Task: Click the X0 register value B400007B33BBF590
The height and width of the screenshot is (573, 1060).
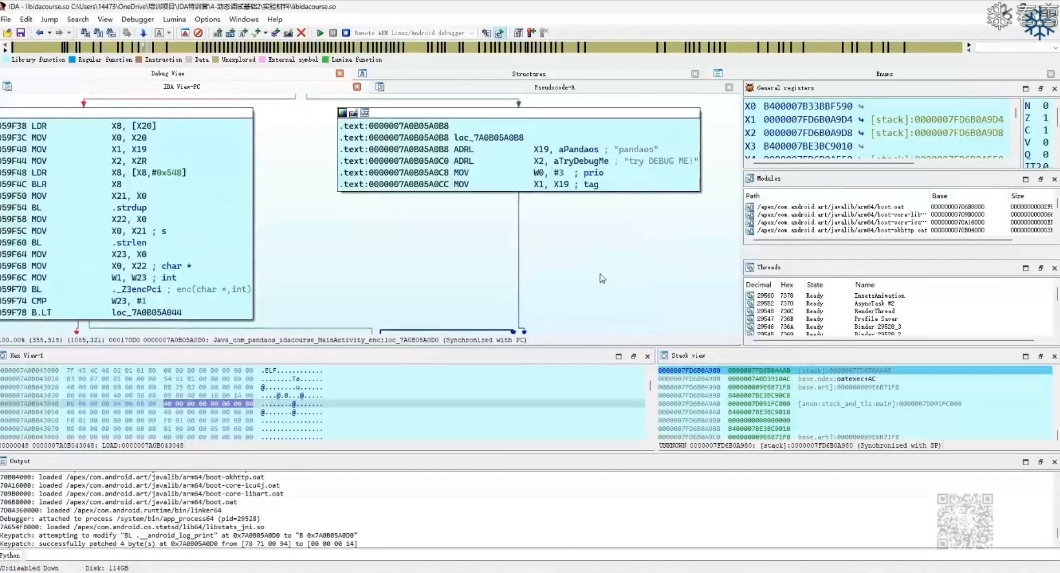Action: tap(808, 106)
